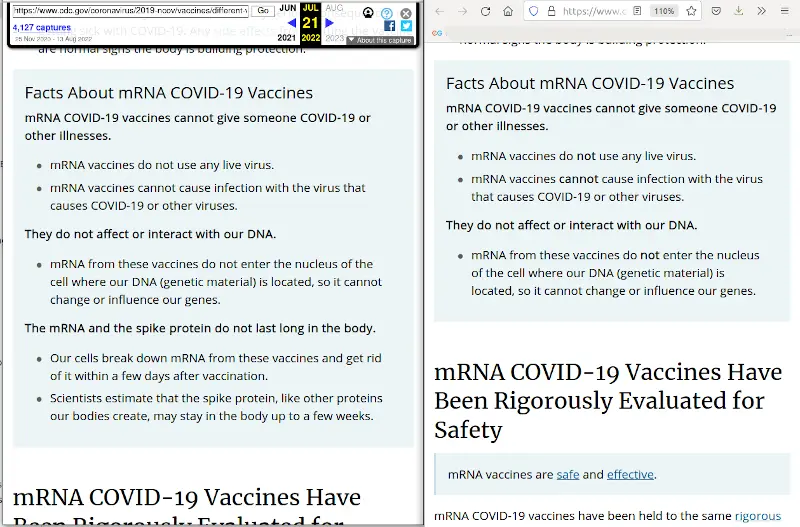Go forward in the Firefox window
The height and width of the screenshot is (527, 800).
coord(462,11)
